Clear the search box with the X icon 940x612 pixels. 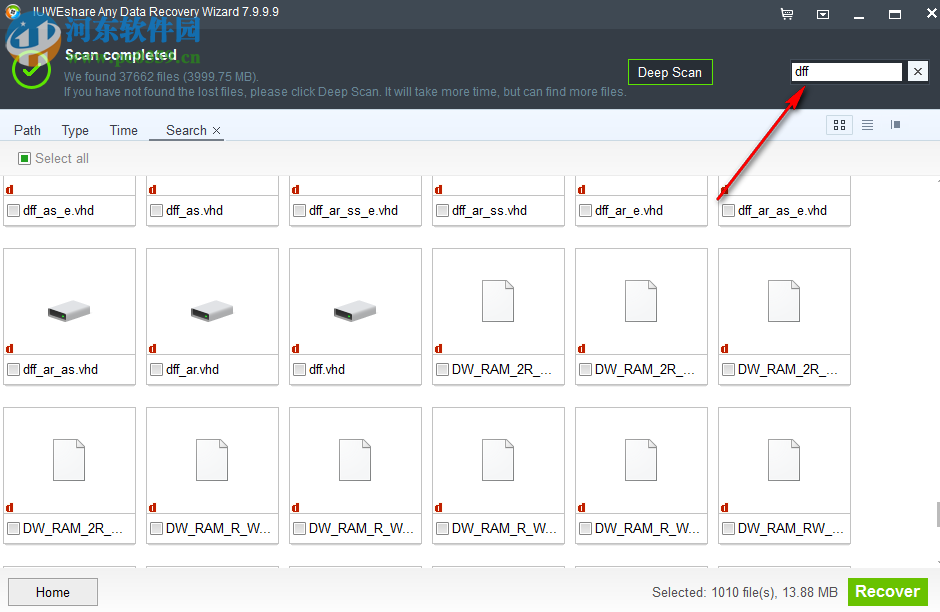(917, 71)
